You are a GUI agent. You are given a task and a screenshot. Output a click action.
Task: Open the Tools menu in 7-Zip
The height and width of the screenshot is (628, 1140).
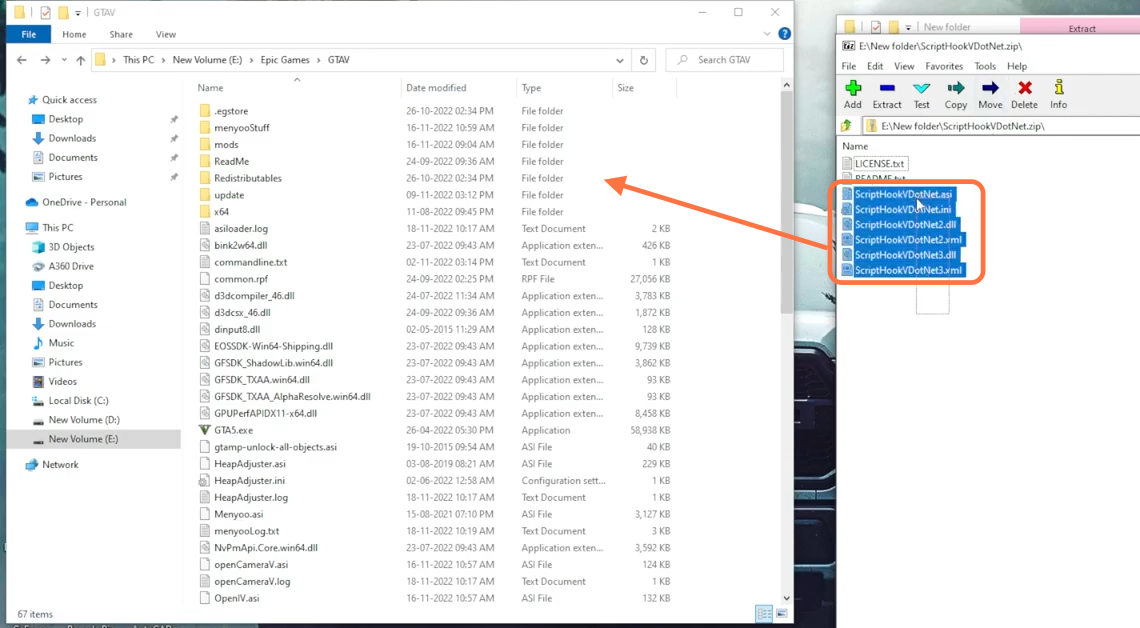985,66
